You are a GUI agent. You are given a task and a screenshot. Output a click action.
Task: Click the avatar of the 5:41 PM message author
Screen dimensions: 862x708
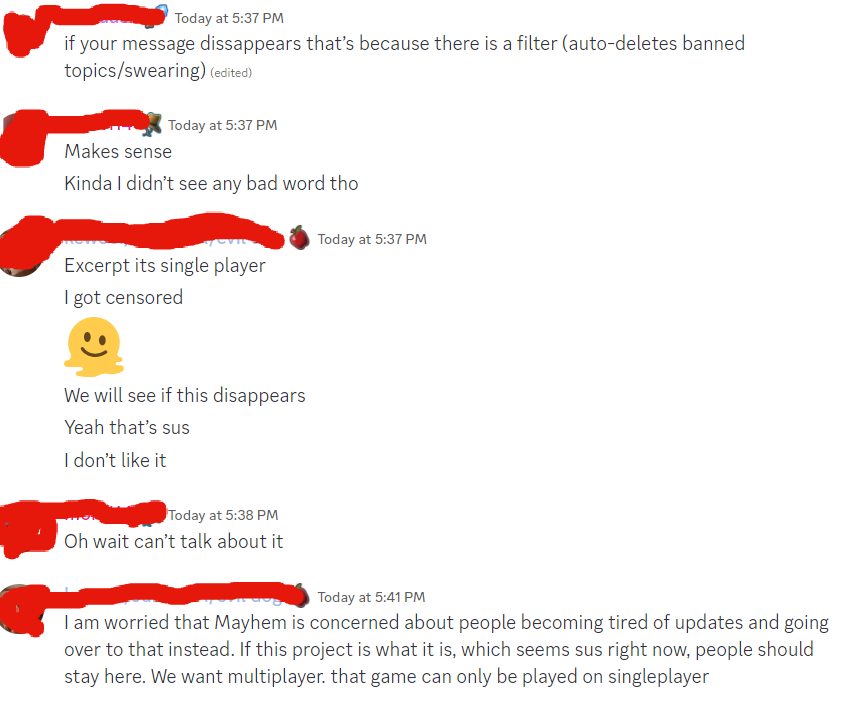pos(21,609)
